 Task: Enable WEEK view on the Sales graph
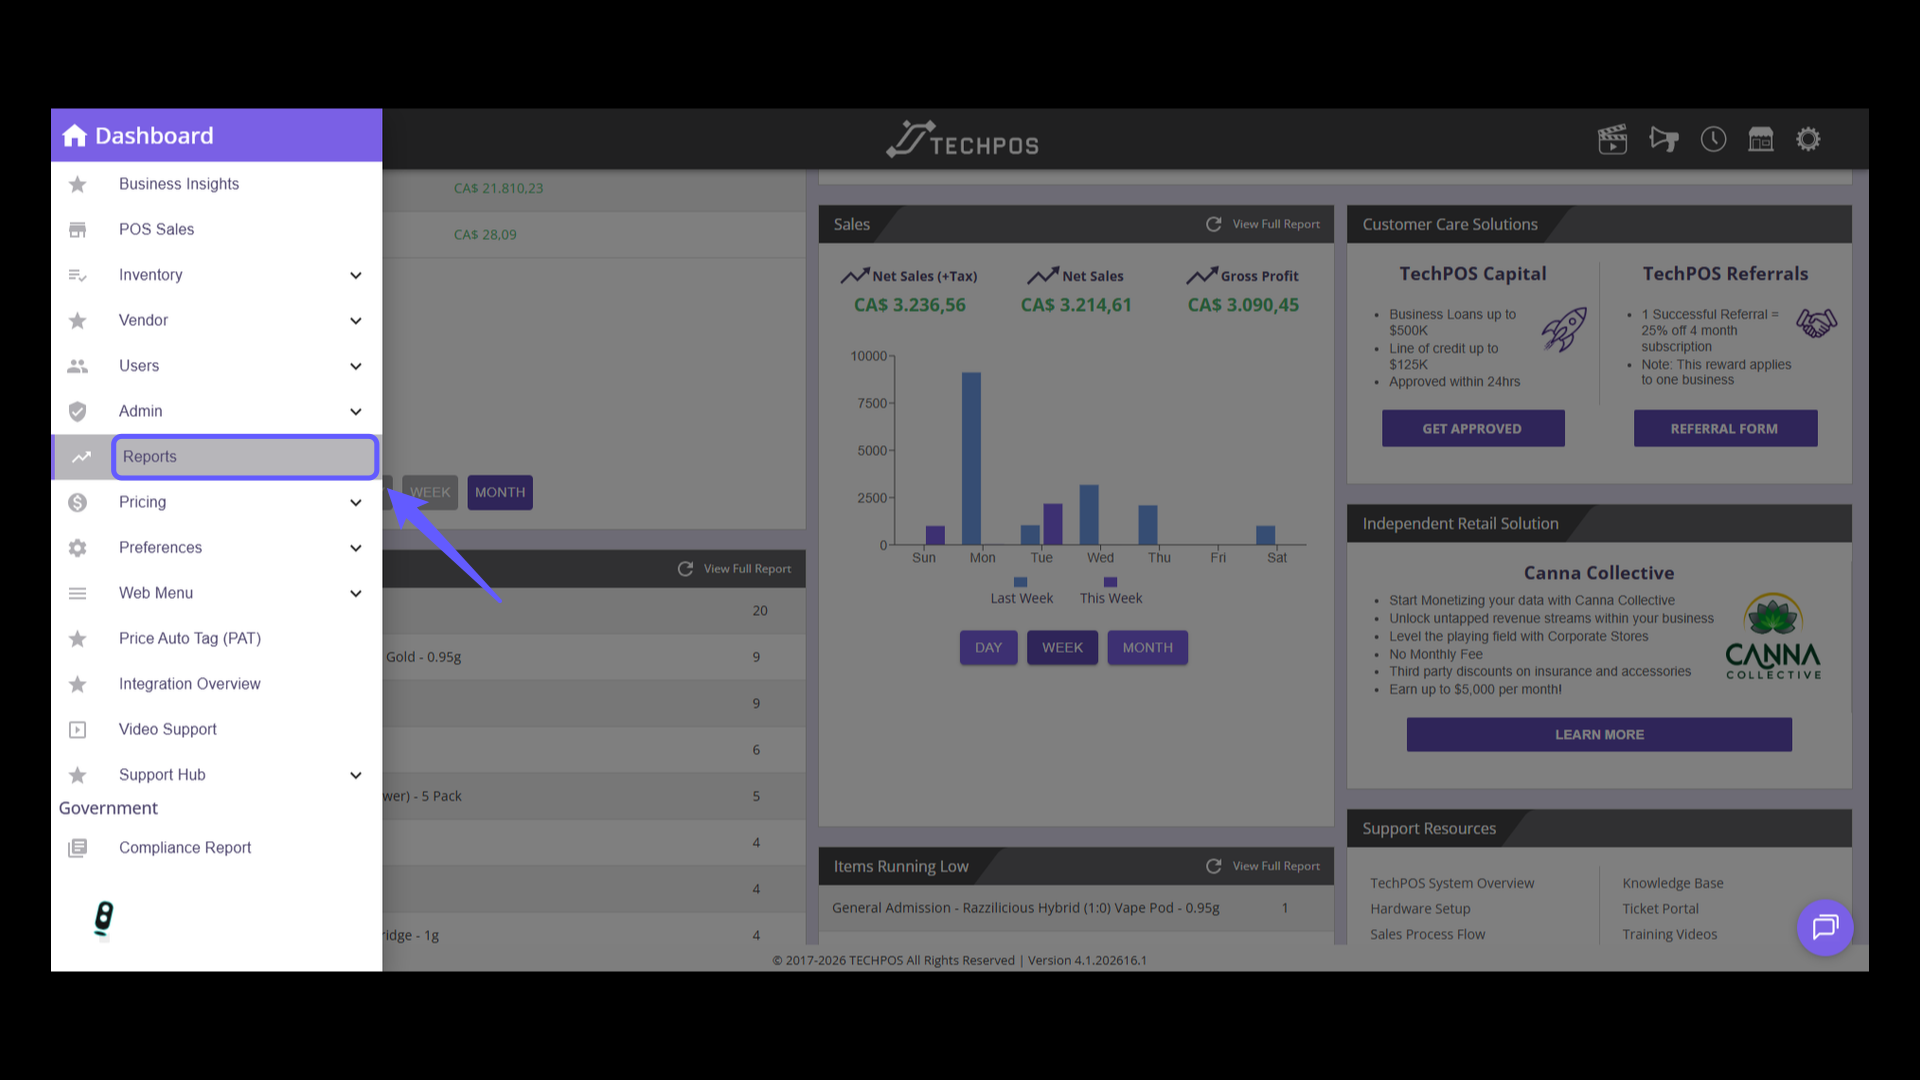(1062, 647)
